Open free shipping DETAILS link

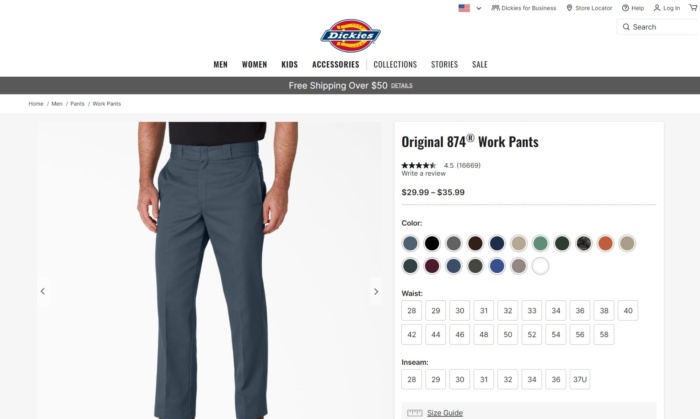click(402, 86)
